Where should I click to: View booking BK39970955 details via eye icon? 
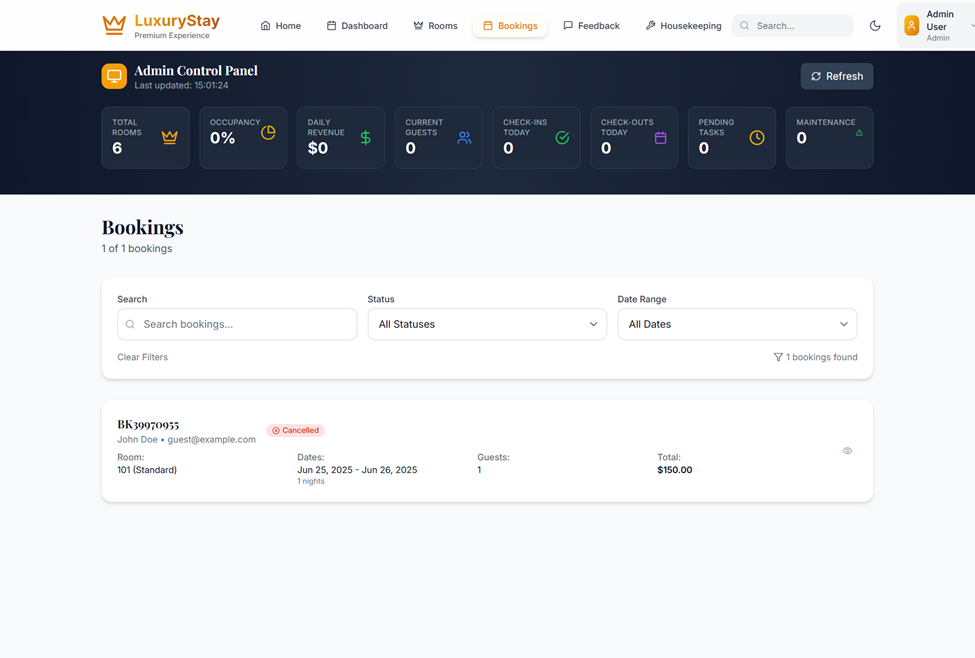tap(847, 451)
